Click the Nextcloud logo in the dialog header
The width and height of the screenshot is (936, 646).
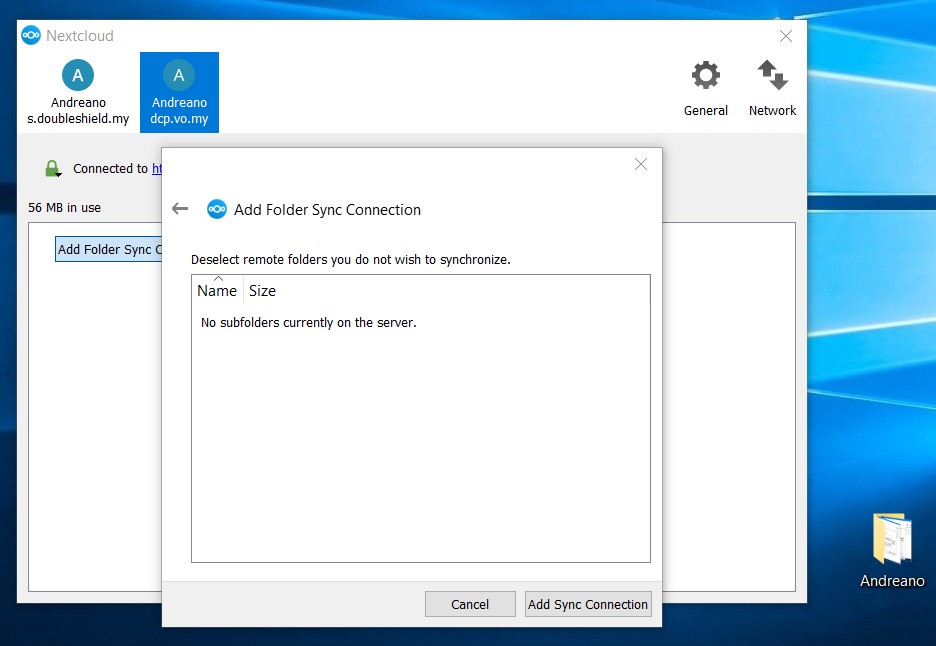click(x=216, y=209)
